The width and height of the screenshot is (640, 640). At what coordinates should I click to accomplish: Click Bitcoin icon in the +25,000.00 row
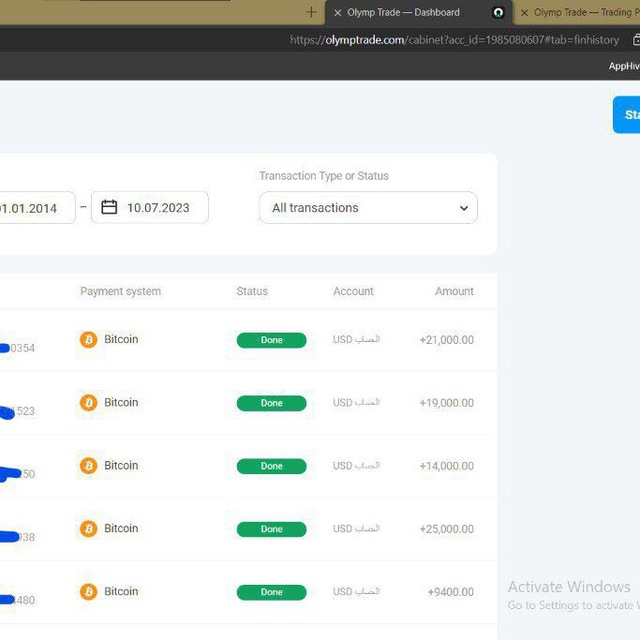pos(89,529)
